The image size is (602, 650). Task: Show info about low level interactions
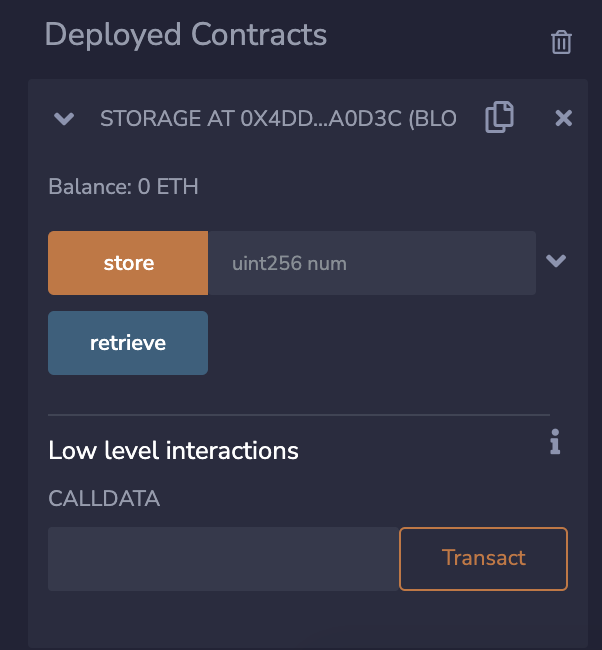click(x=555, y=442)
